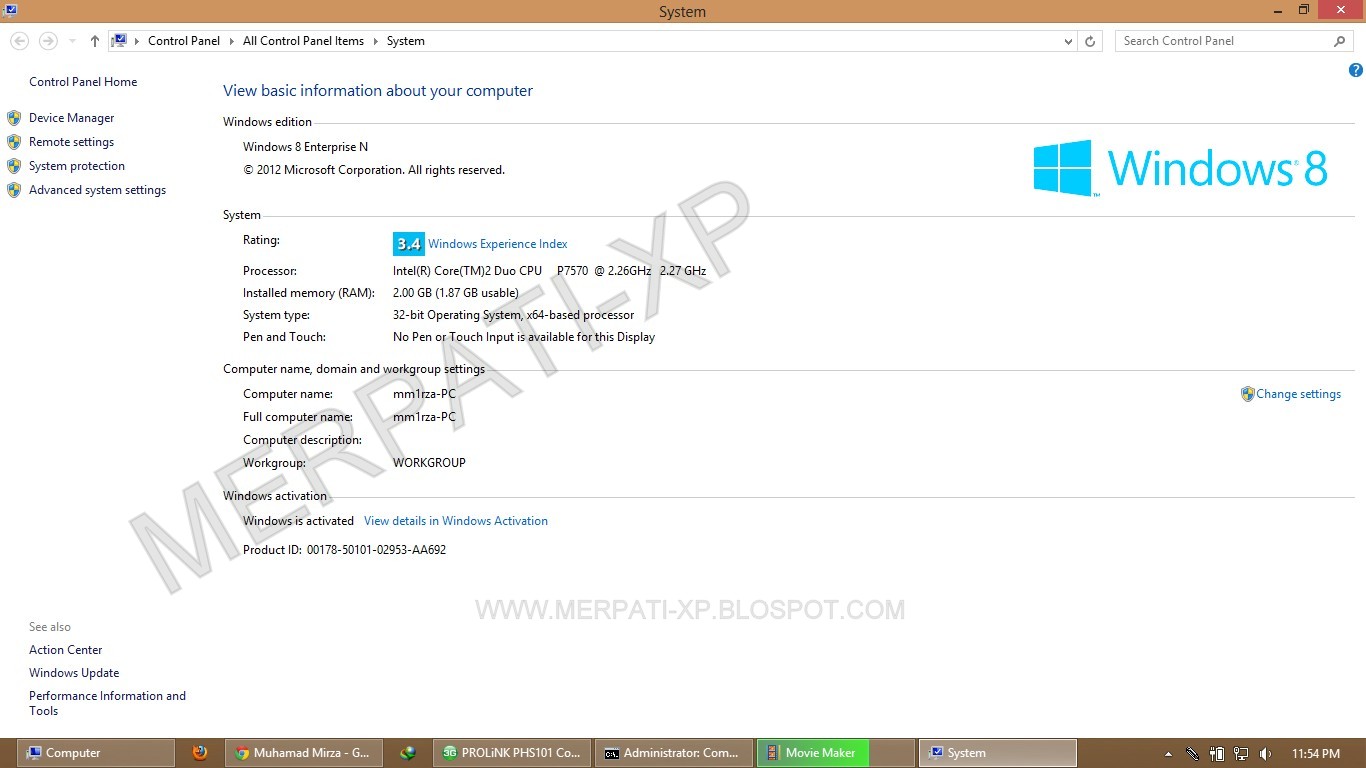The image size is (1366, 768).
Task: Click the 32-bit Operating System text
Action: (513, 315)
